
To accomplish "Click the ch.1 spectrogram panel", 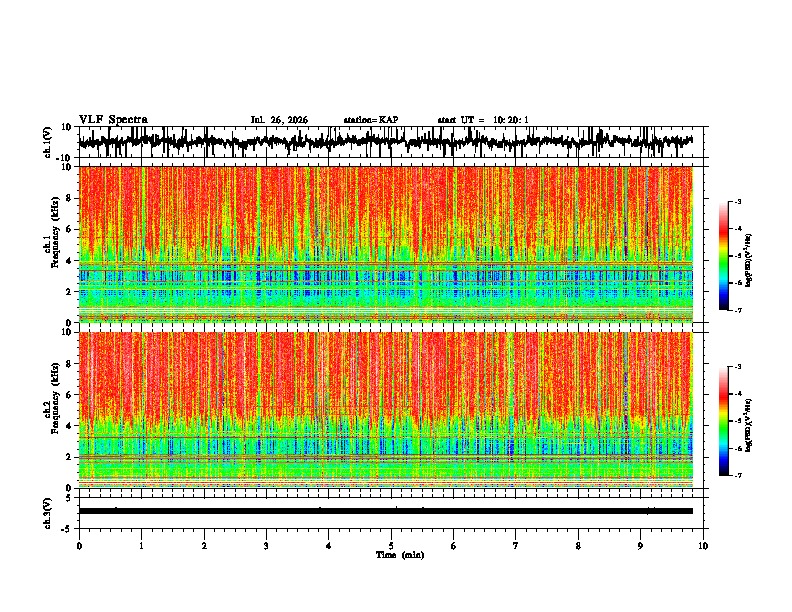I will tap(386, 244).
